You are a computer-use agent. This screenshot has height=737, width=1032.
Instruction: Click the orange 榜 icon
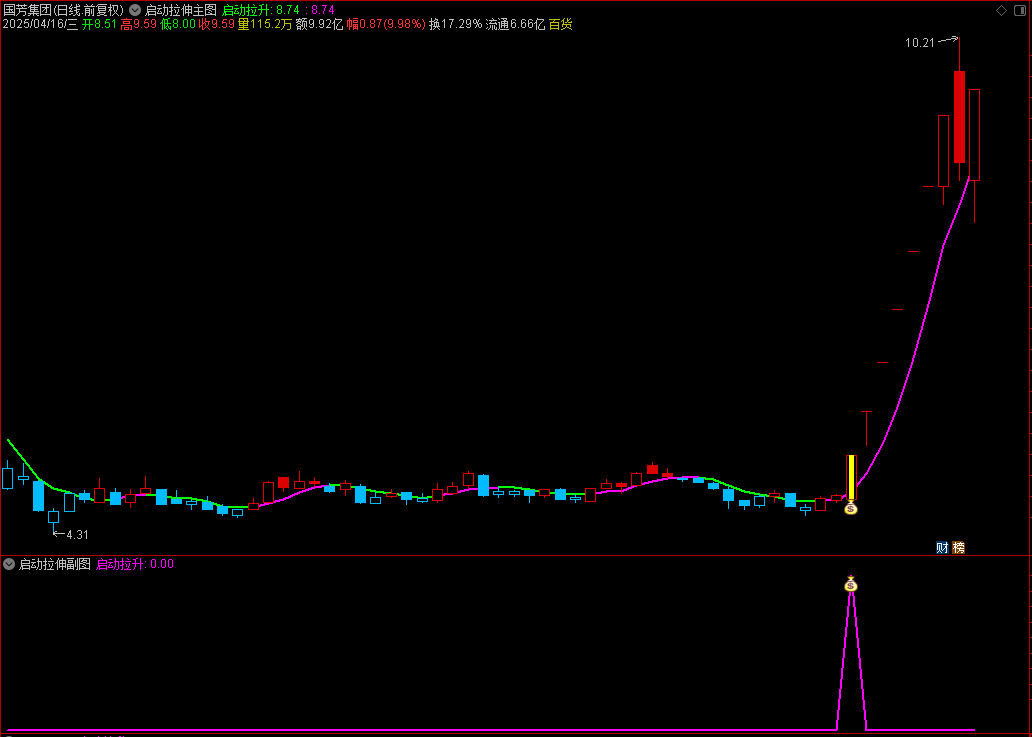click(x=958, y=547)
